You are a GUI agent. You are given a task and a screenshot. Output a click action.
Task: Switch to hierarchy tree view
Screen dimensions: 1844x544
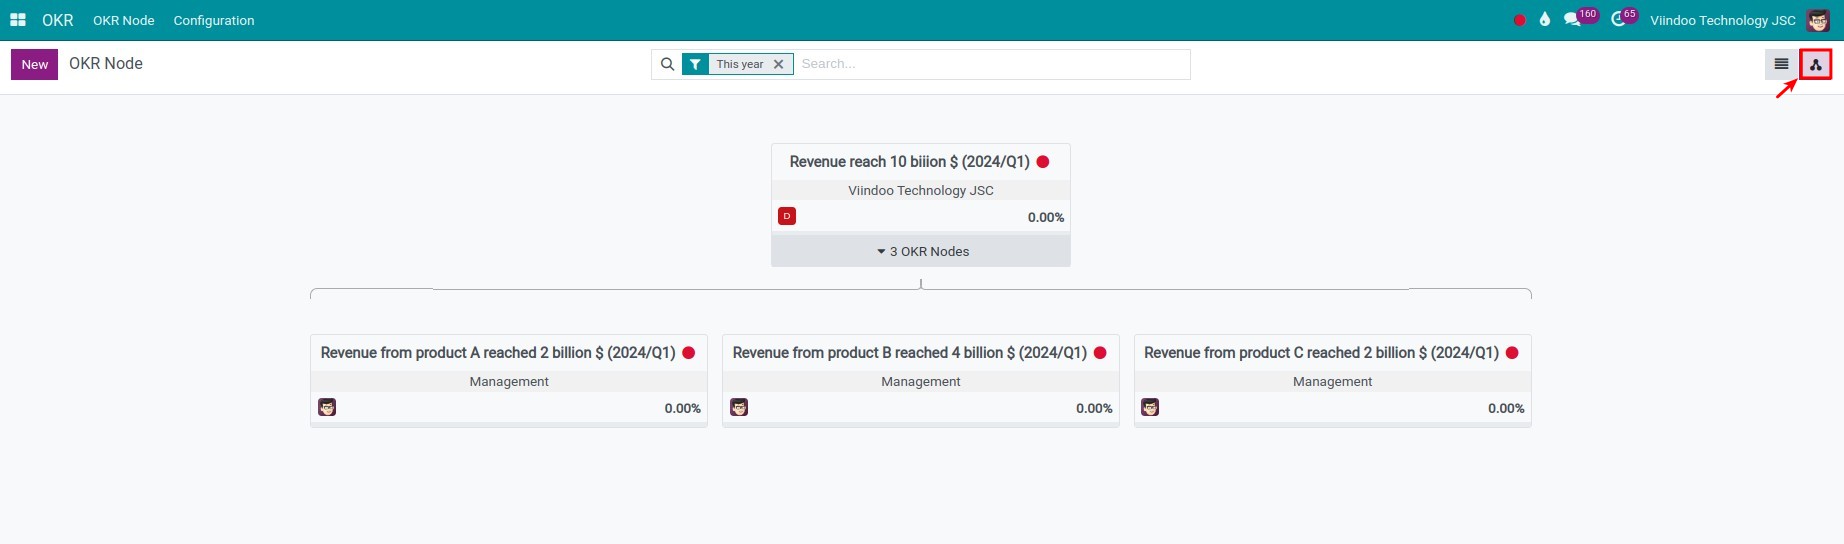(1816, 64)
